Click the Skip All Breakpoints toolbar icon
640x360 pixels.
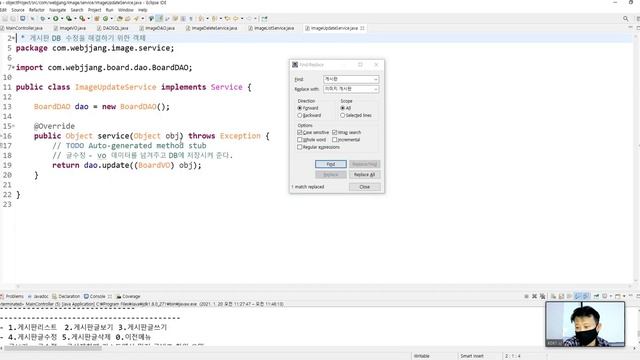click(x=32, y=18)
